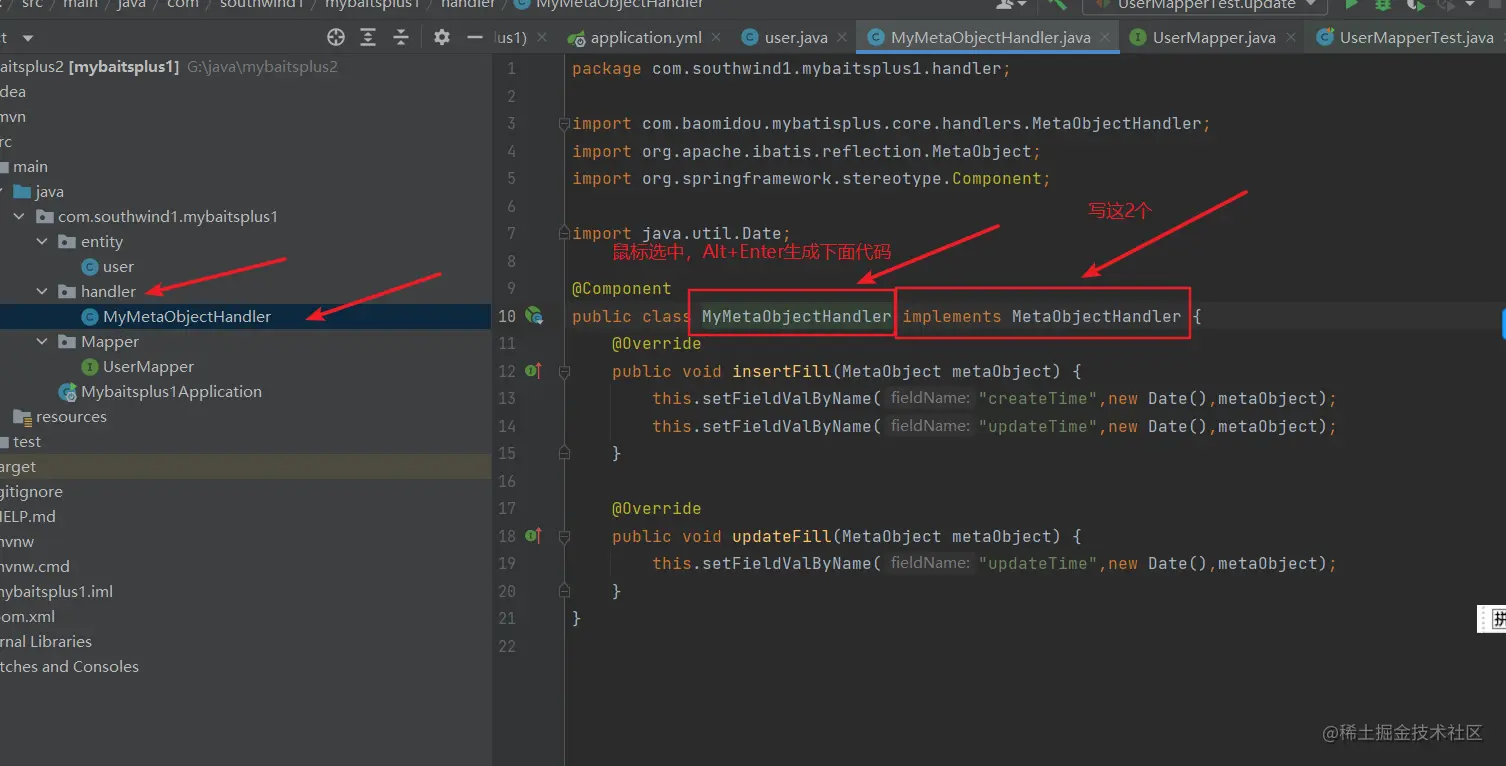This screenshot has height=766, width=1506.
Task: Click the fold end marker on line 15
Action: (564, 453)
